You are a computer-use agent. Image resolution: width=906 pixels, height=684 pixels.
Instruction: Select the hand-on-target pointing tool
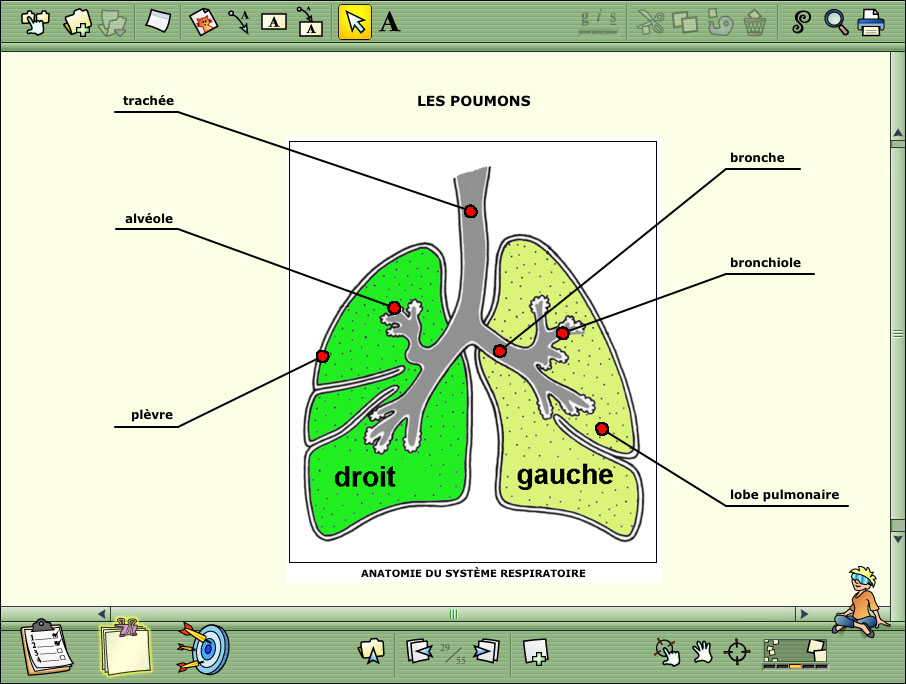click(667, 652)
